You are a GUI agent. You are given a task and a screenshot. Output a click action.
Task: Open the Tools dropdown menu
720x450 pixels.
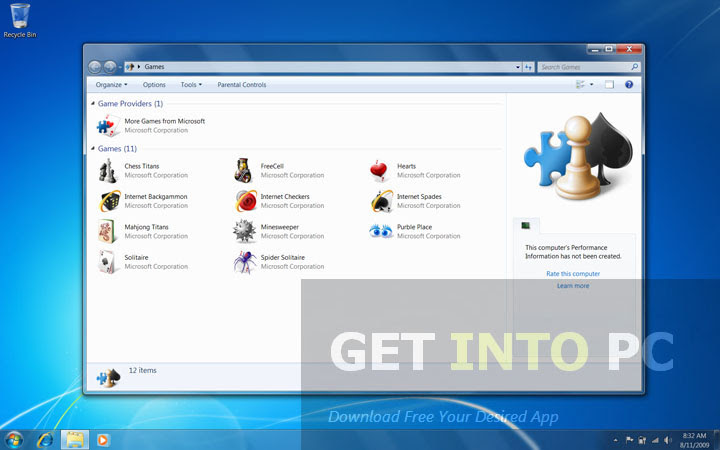tap(191, 84)
